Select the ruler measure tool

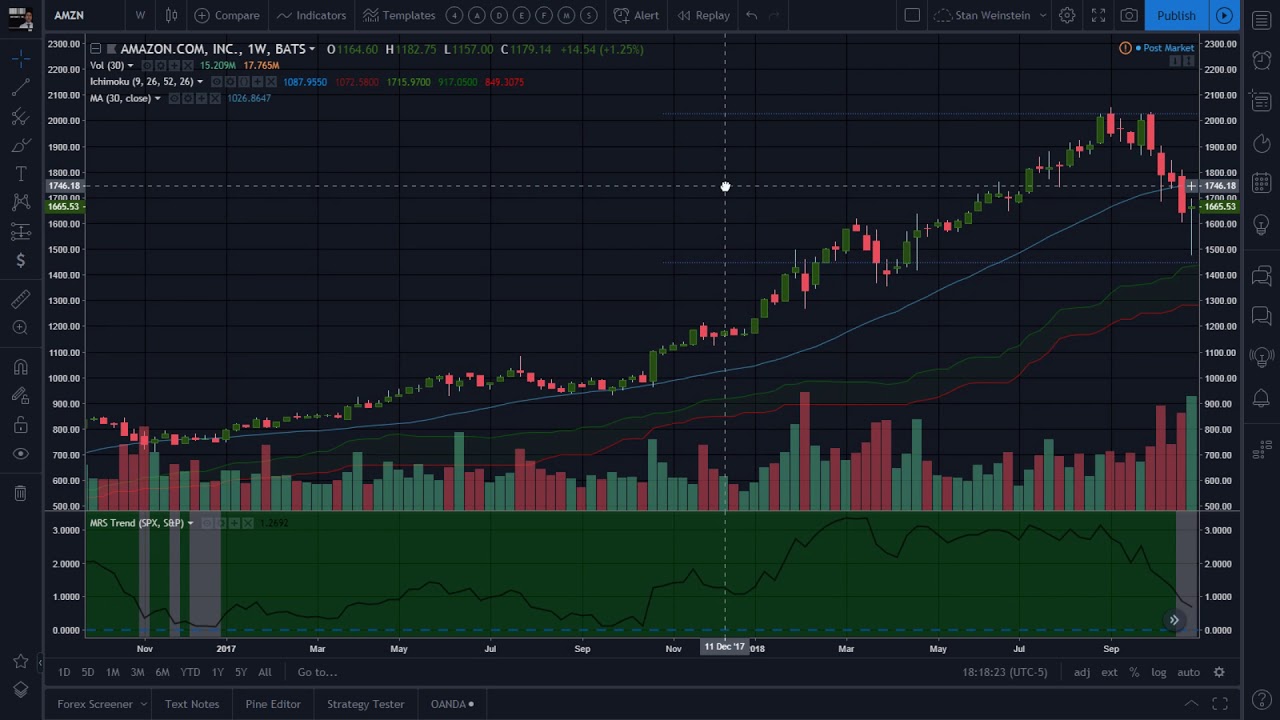pyautogui.click(x=20, y=299)
